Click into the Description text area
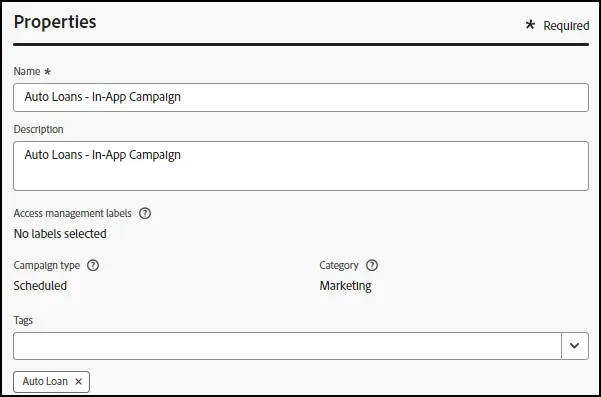The height and width of the screenshot is (397, 601). pos(301,166)
